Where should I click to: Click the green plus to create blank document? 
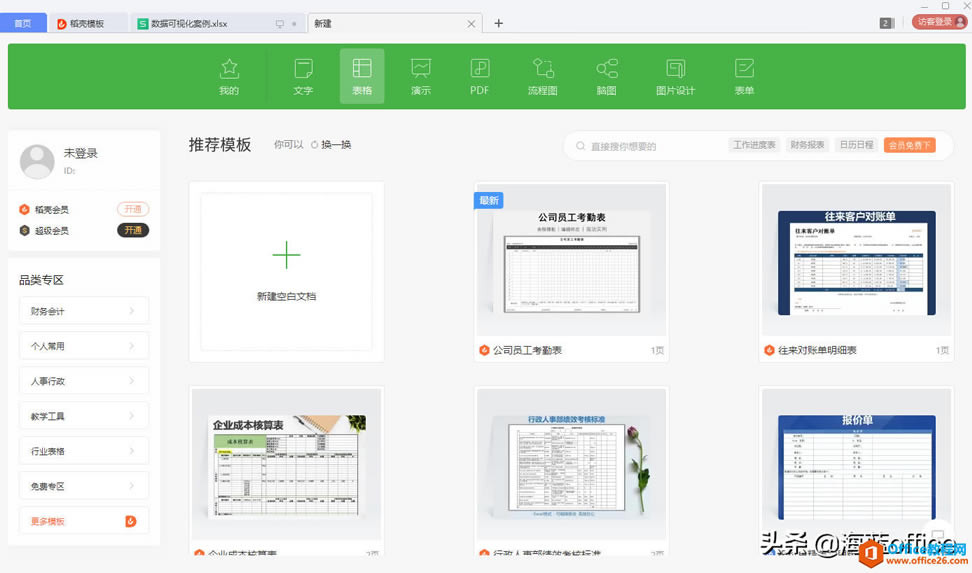(x=286, y=255)
